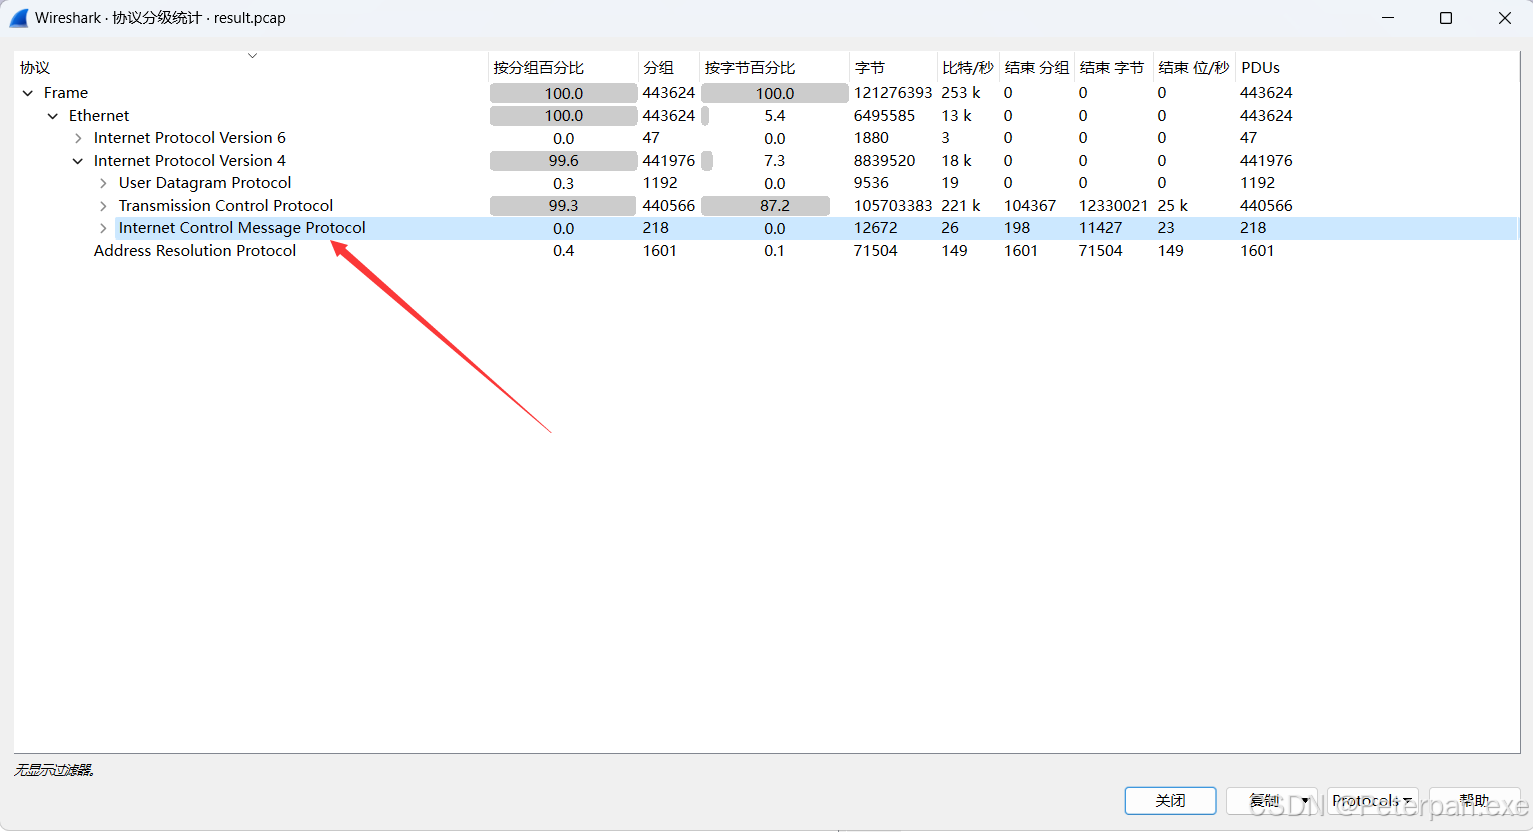Viewport: 1533px width, 832px height.
Task: Click the 帮助 button
Action: pyautogui.click(x=1474, y=801)
